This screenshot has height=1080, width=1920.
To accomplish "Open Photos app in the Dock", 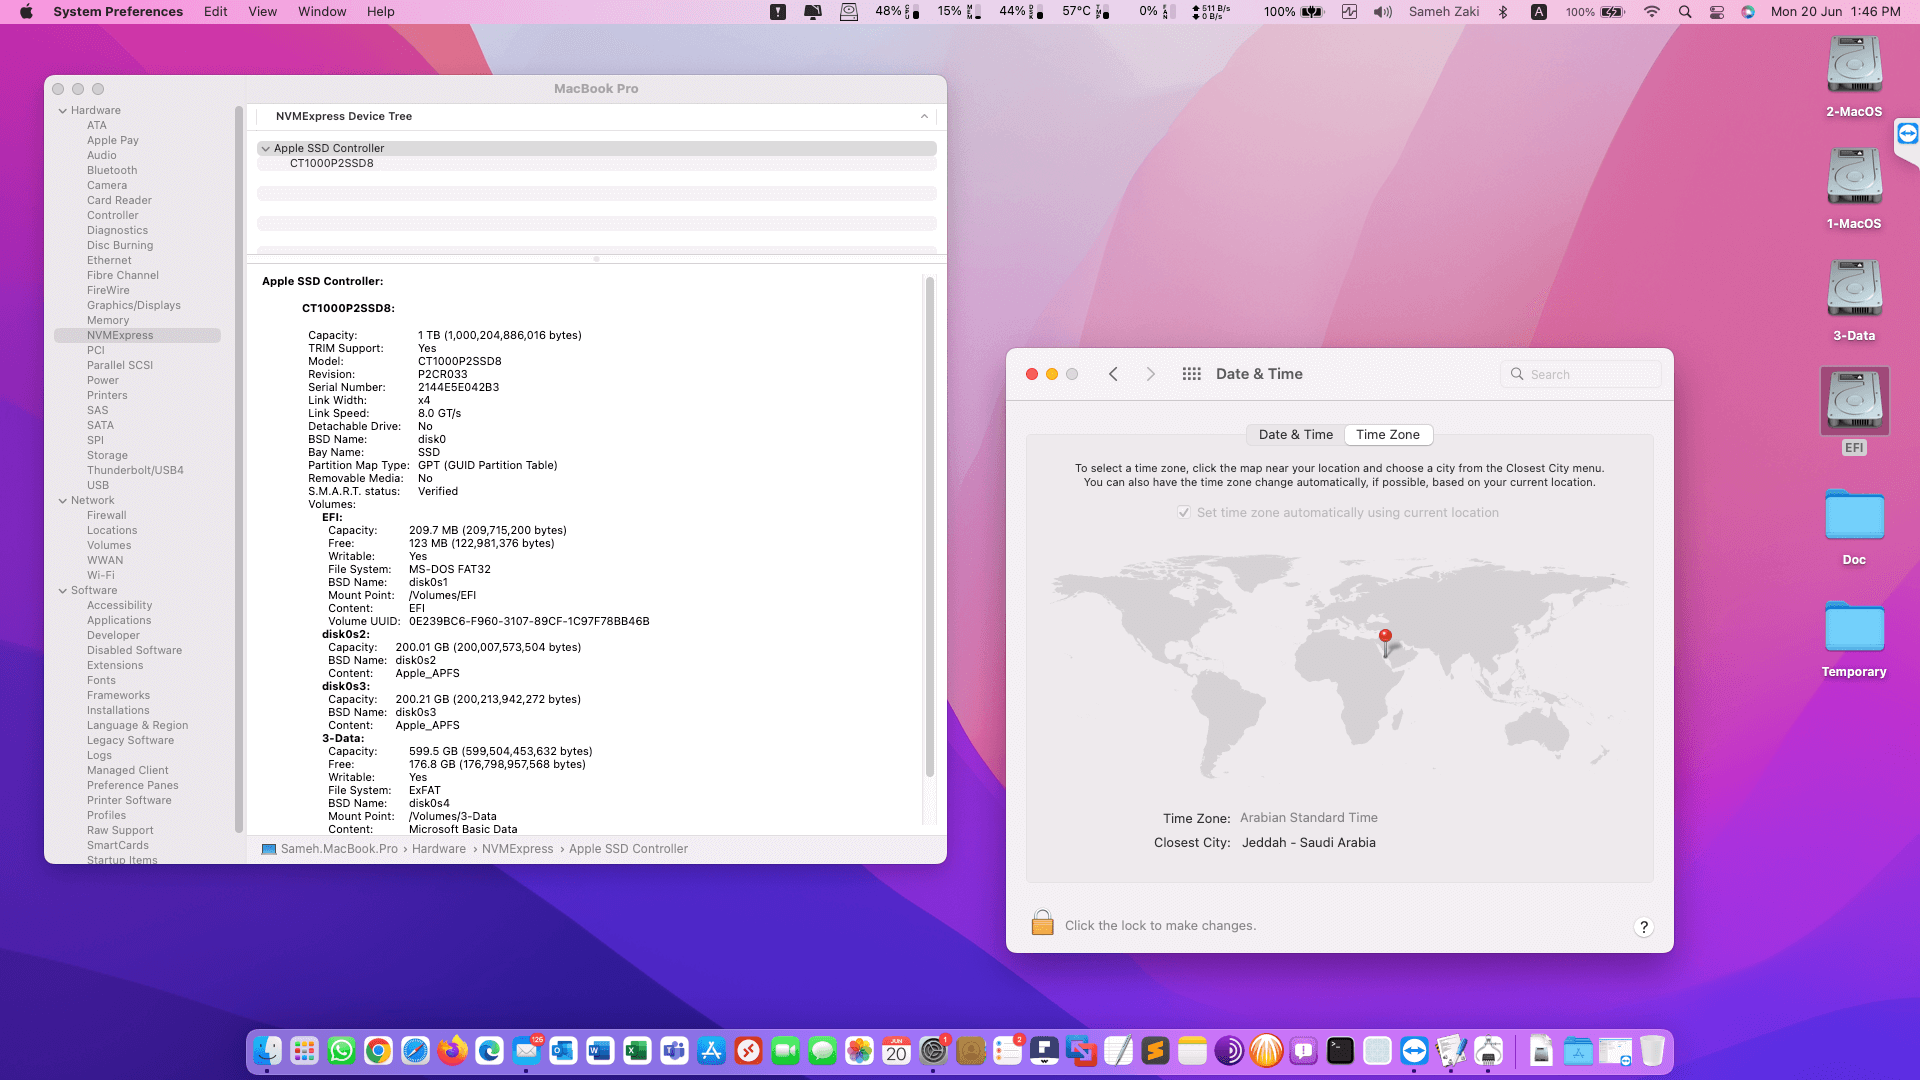I will coord(859,1051).
